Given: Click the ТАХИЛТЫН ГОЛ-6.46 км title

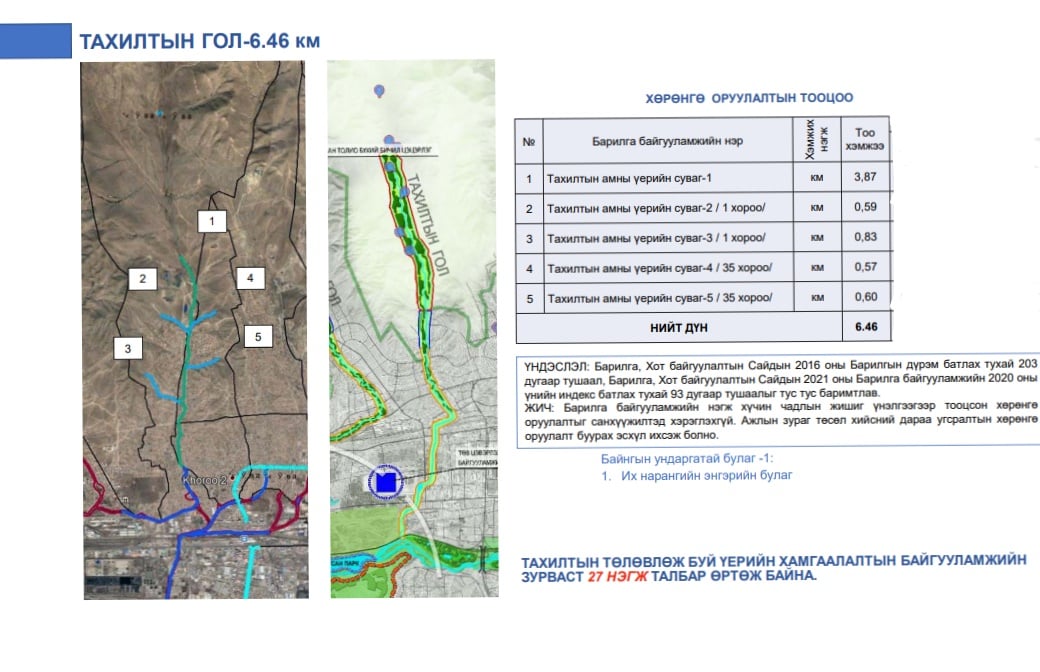Looking at the screenshot, I should (x=200, y=42).
